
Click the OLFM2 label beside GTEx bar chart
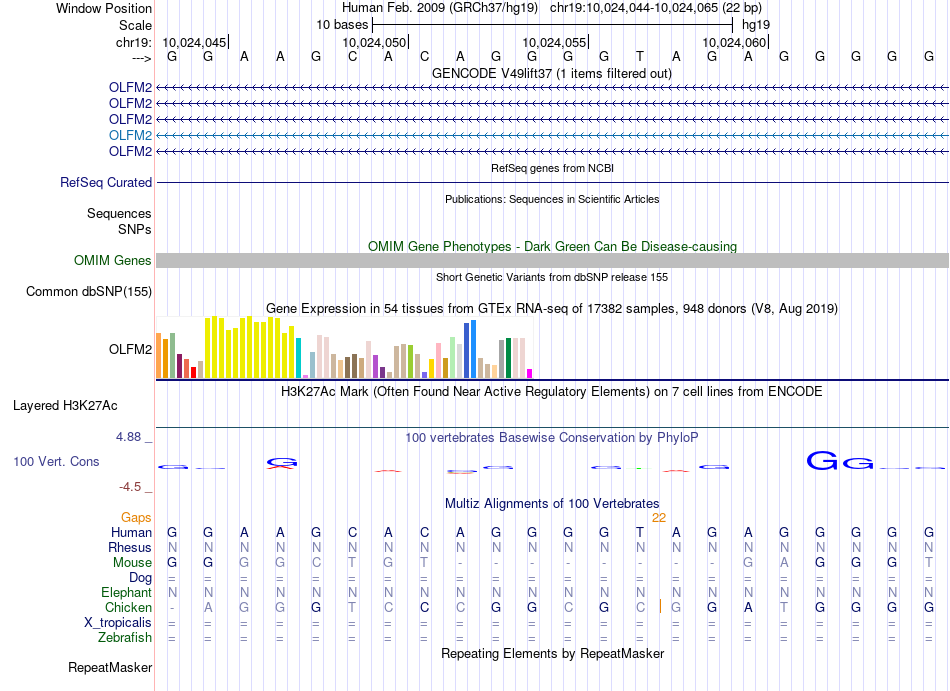130,349
